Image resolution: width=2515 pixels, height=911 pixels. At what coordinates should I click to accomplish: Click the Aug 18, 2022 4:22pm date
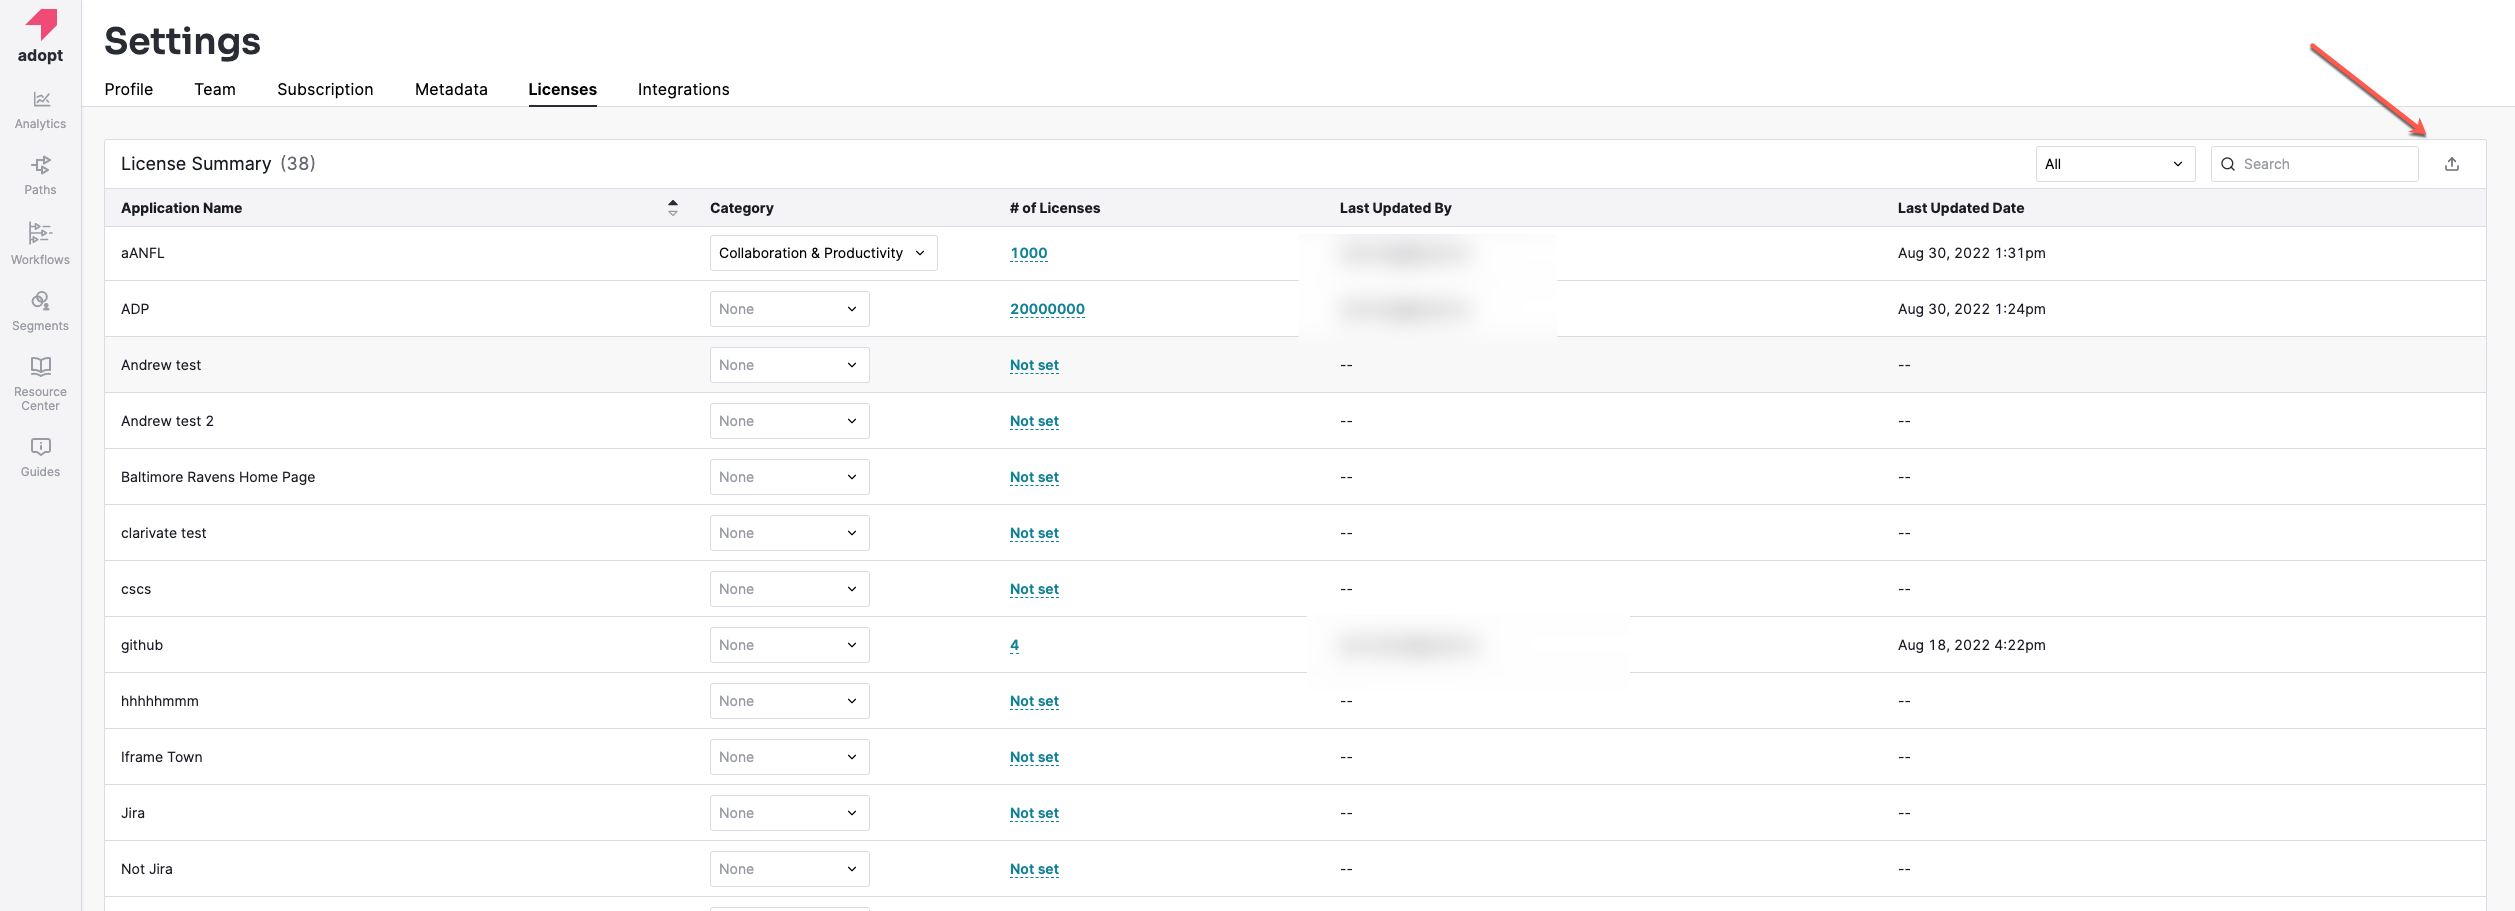coord(1972,645)
